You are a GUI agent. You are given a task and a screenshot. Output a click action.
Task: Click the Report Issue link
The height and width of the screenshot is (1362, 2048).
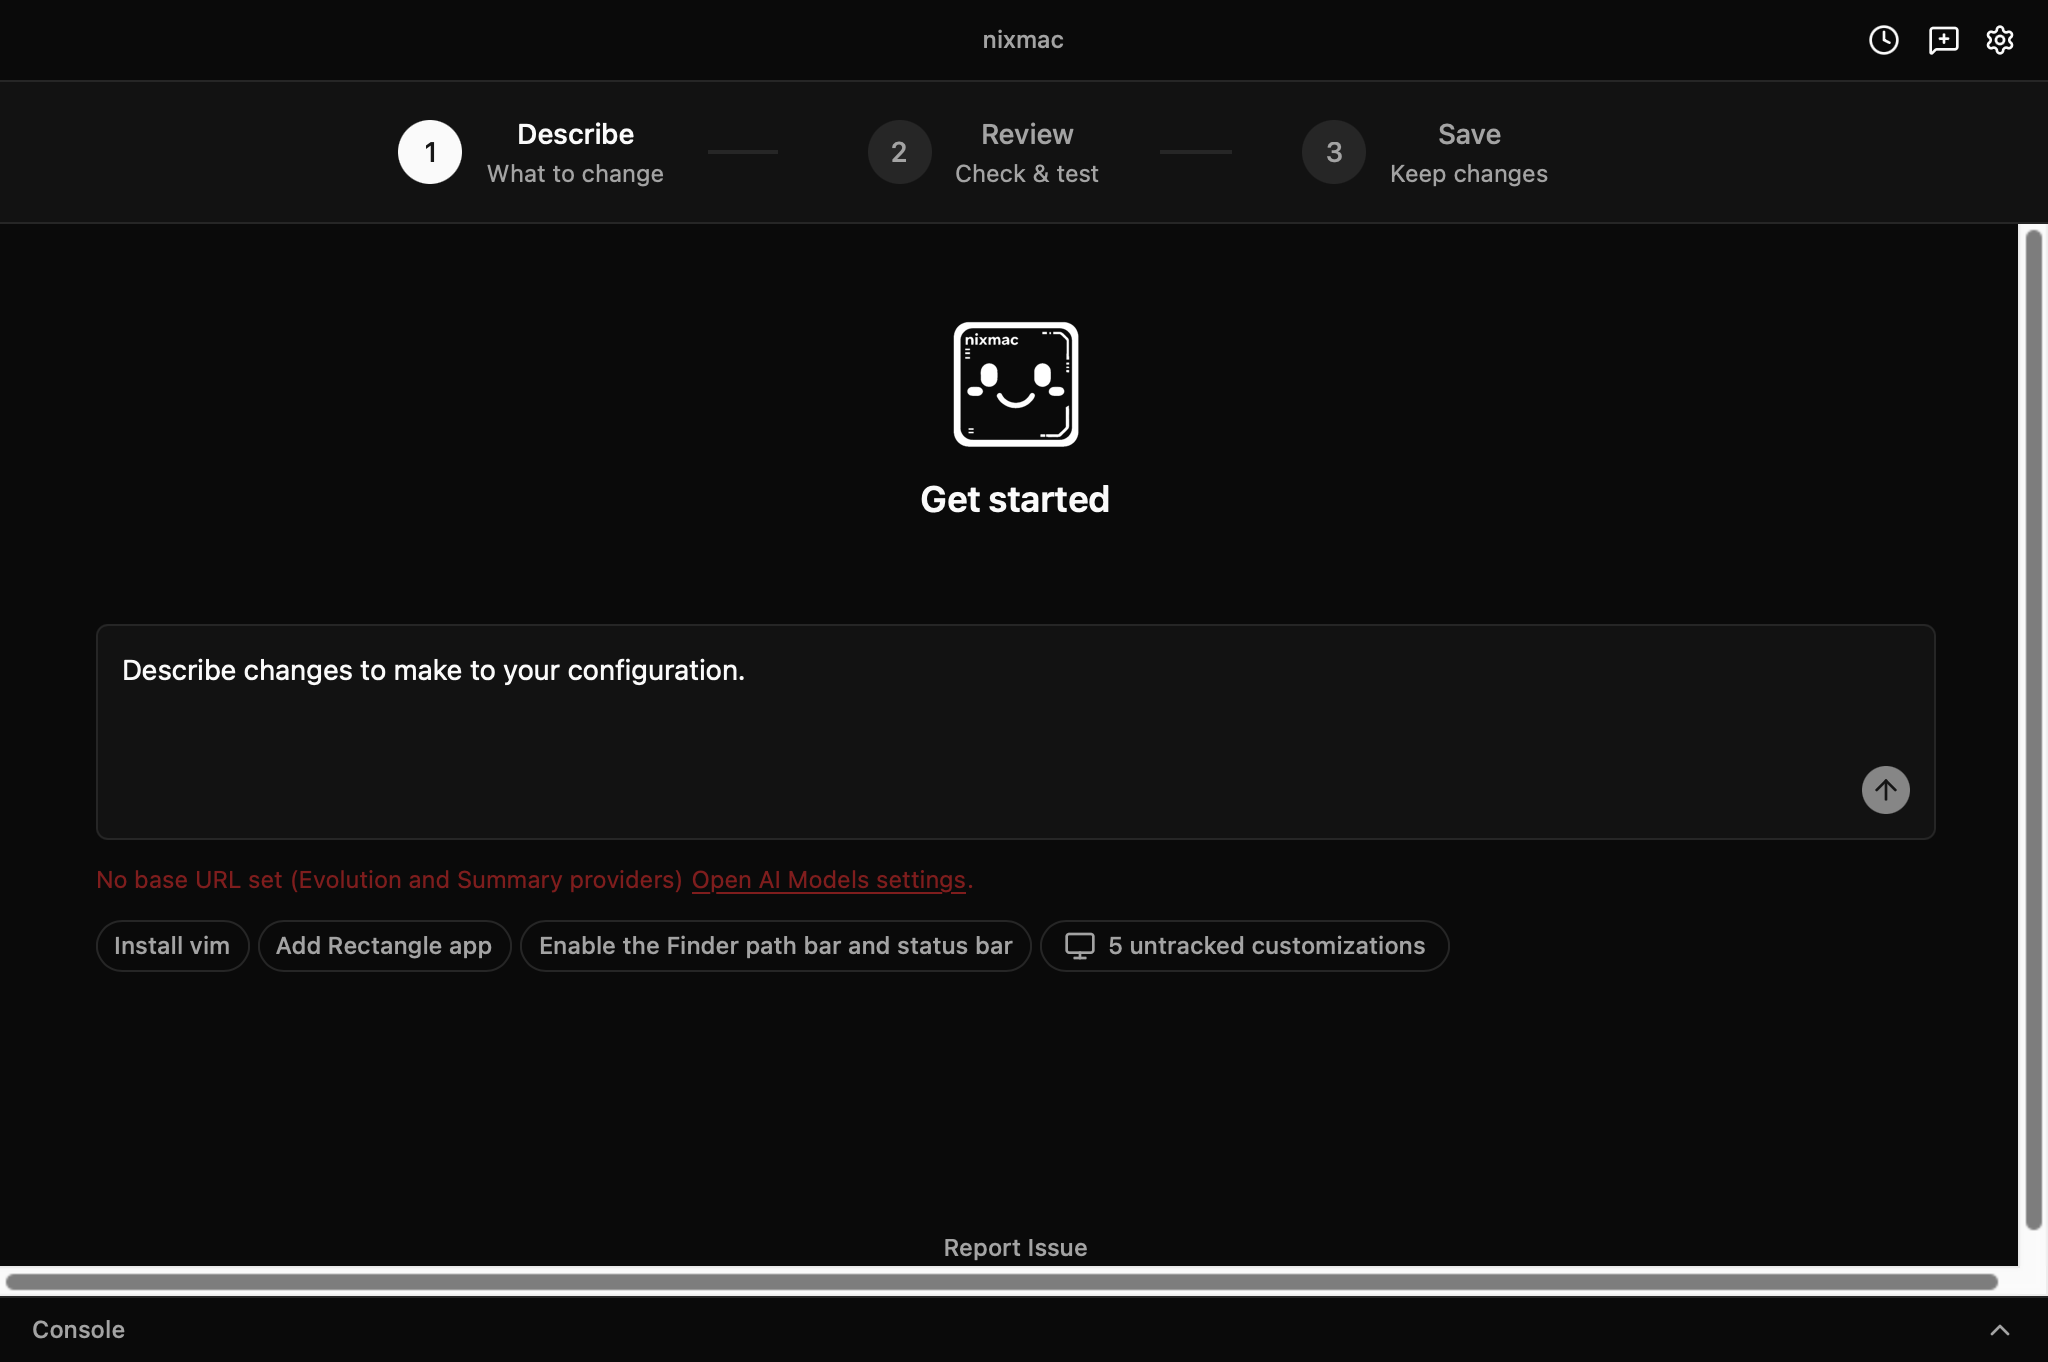point(1015,1248)
